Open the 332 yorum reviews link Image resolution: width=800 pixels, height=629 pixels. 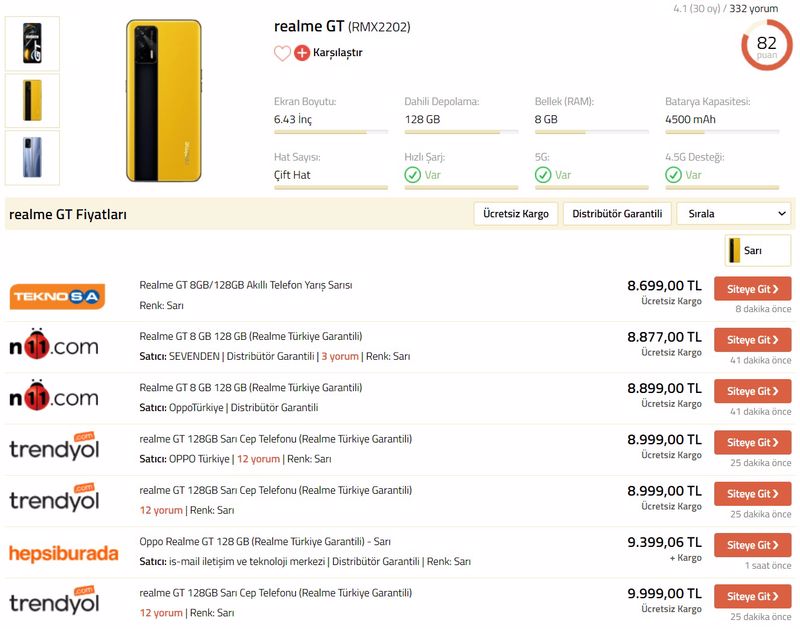(x=754, y=8)
